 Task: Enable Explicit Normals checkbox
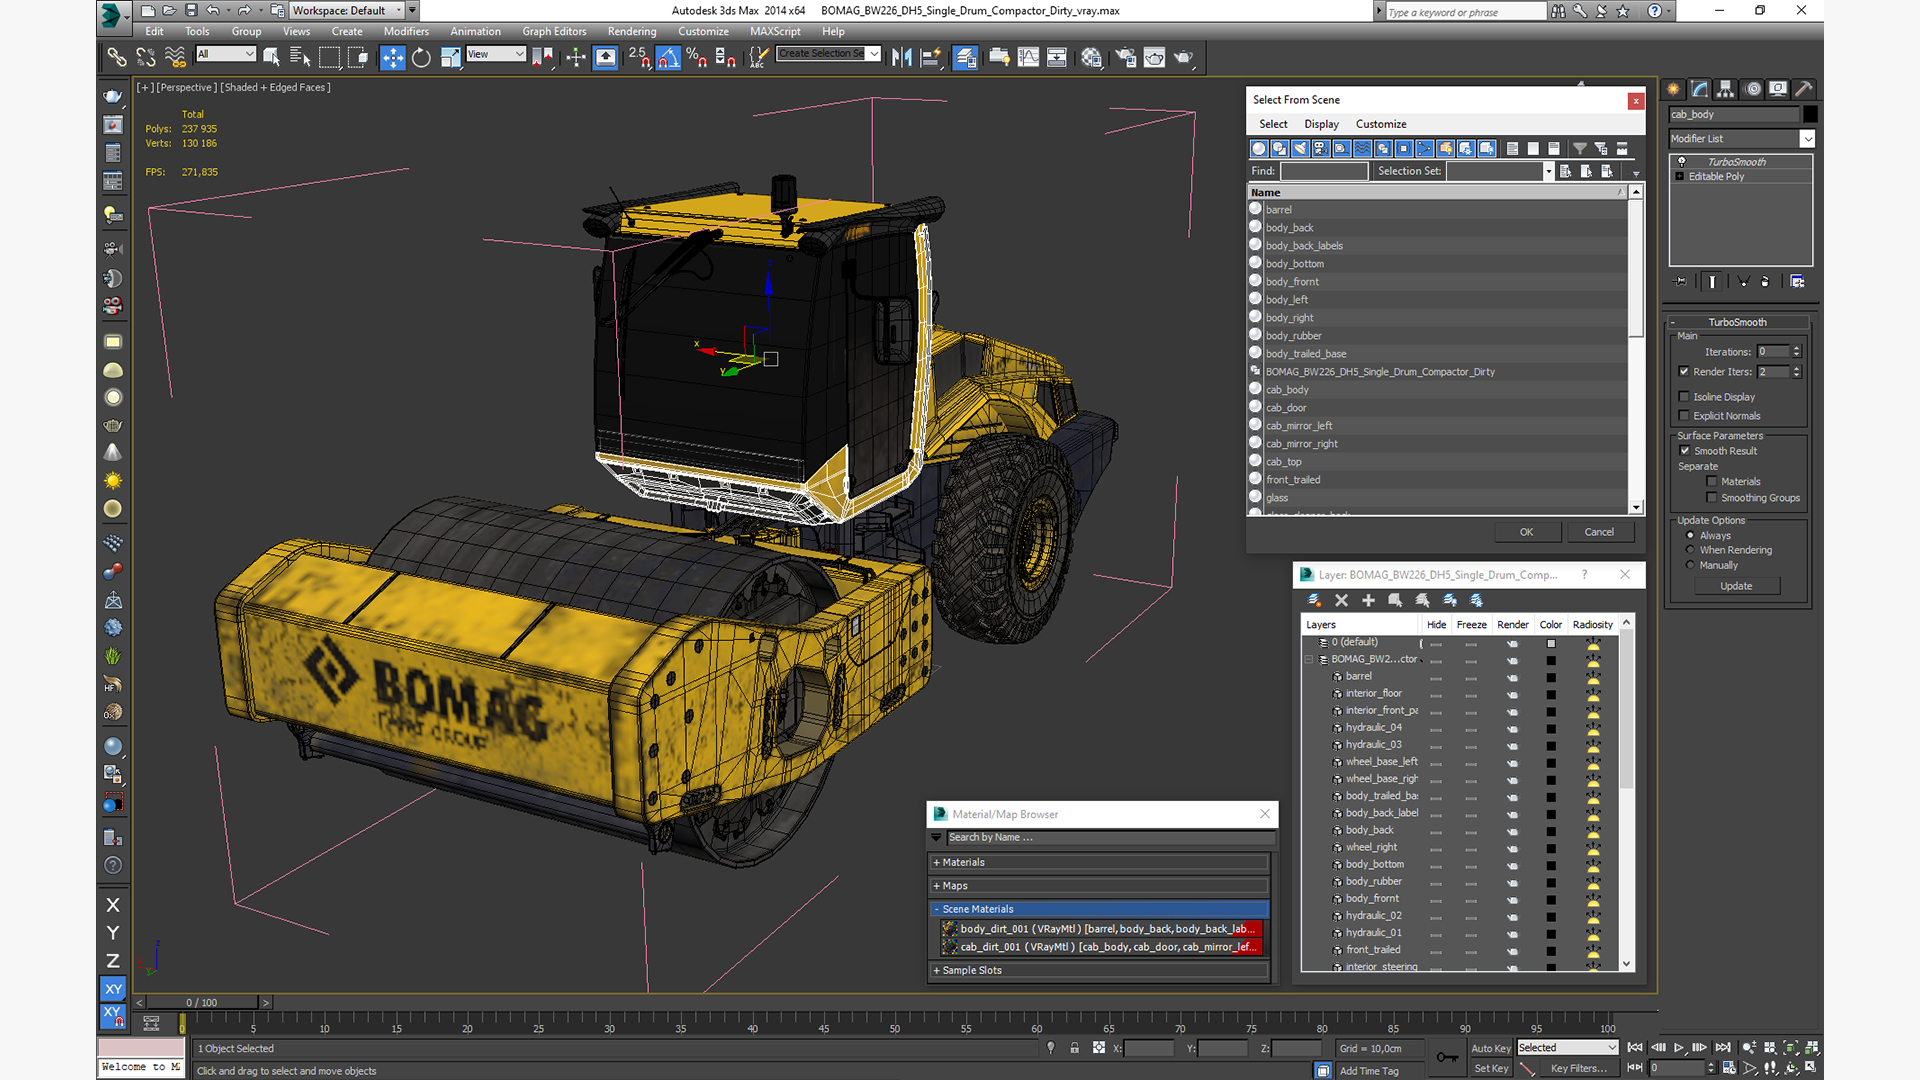[1684, 416]
